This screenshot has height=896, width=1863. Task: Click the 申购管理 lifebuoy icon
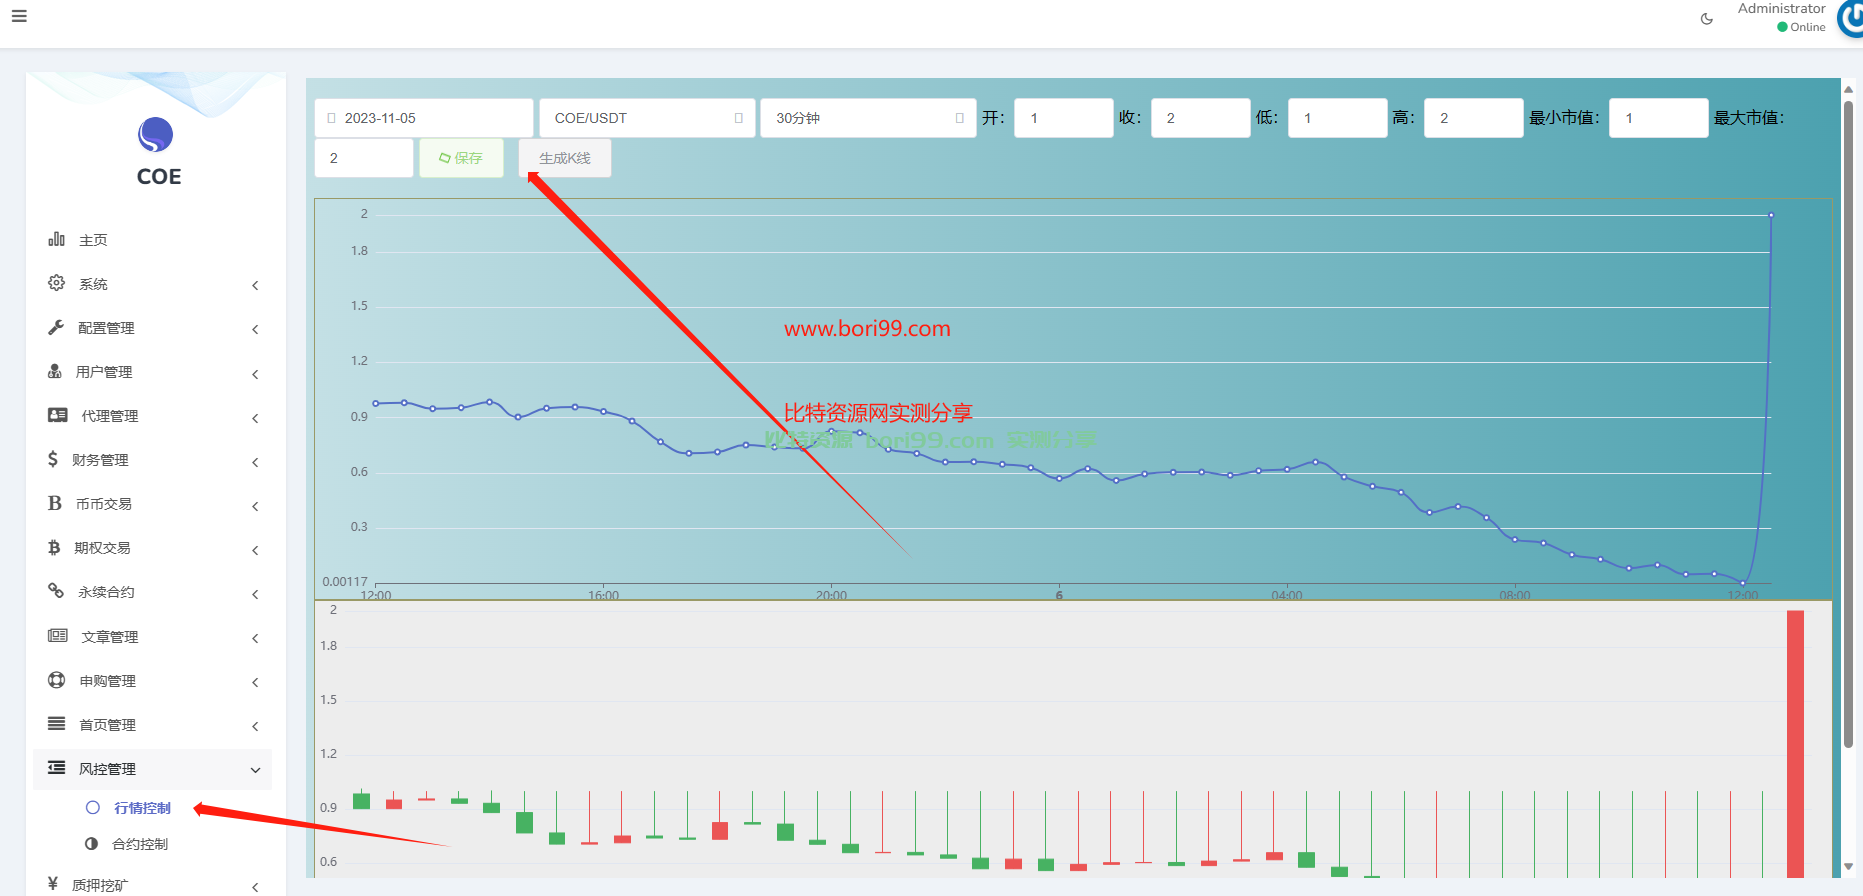[57, 680]
